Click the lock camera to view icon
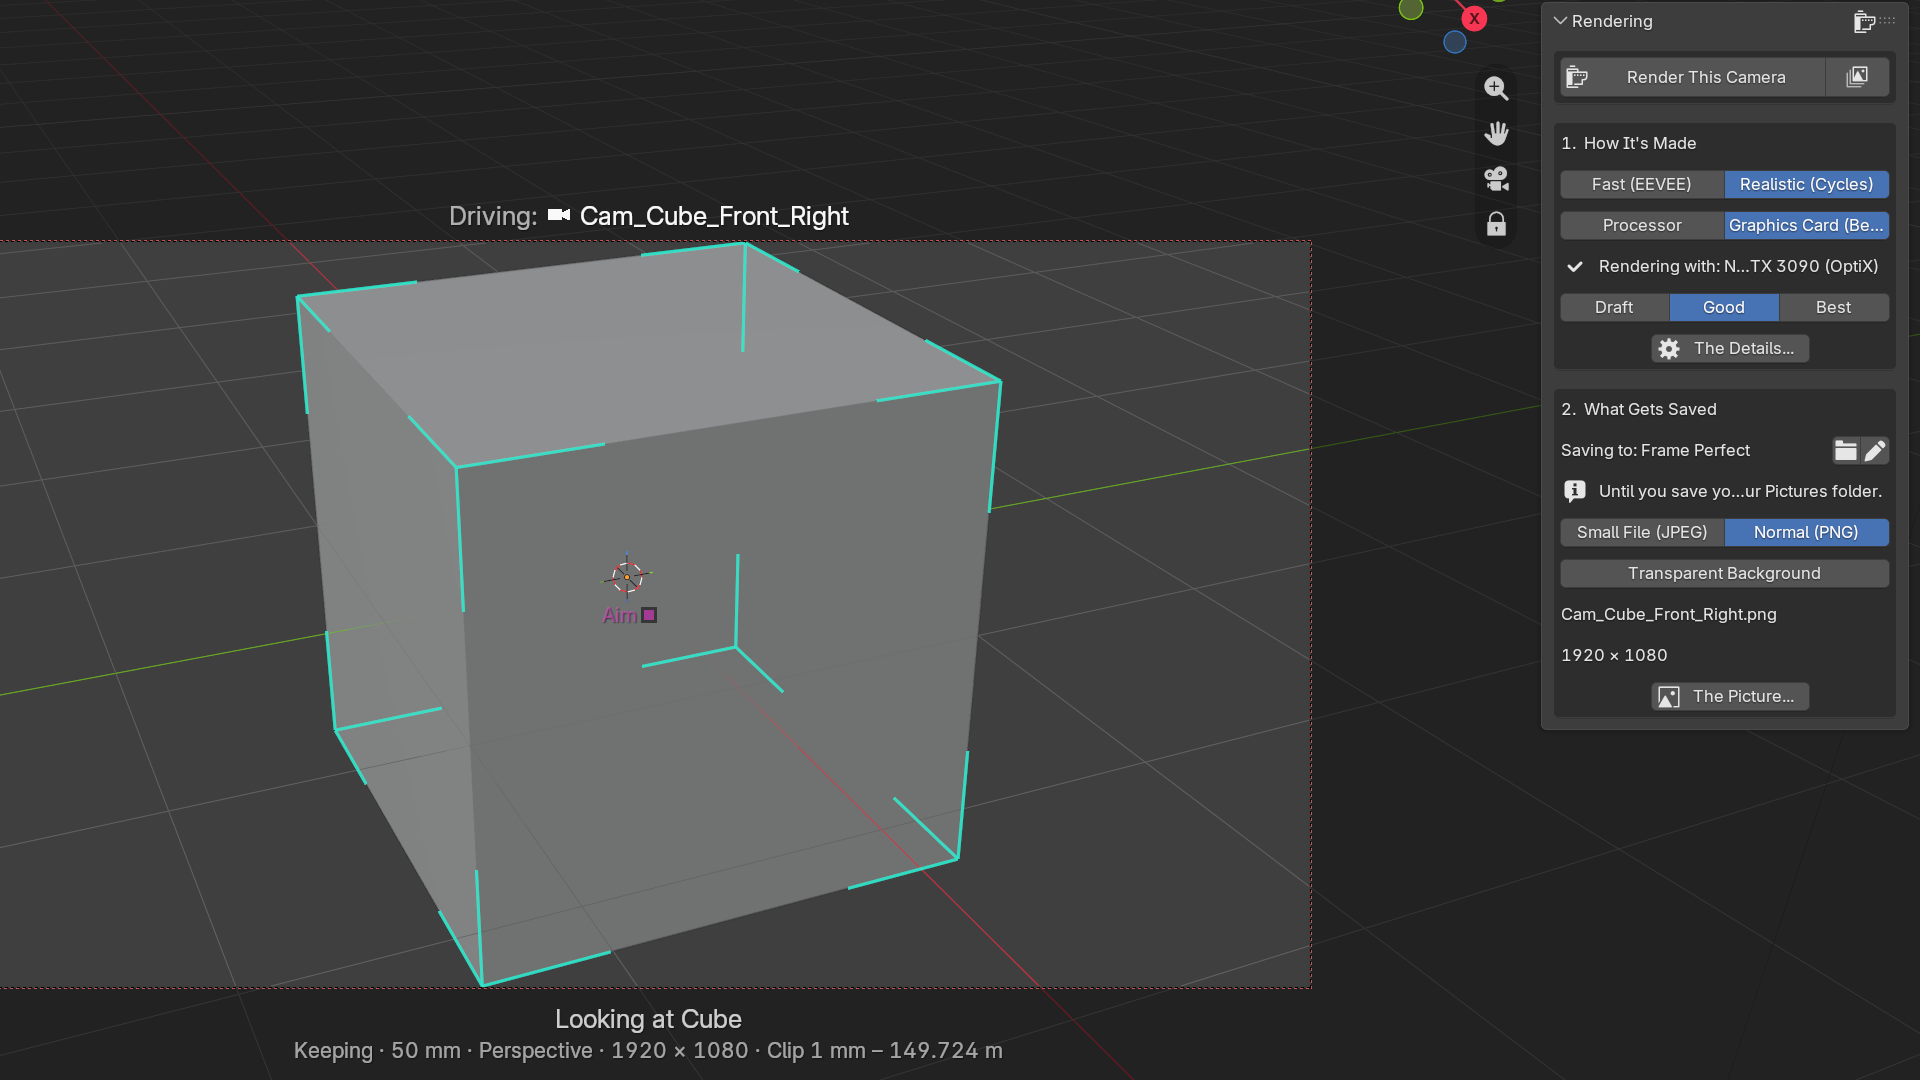 [x=1496, y=224]
